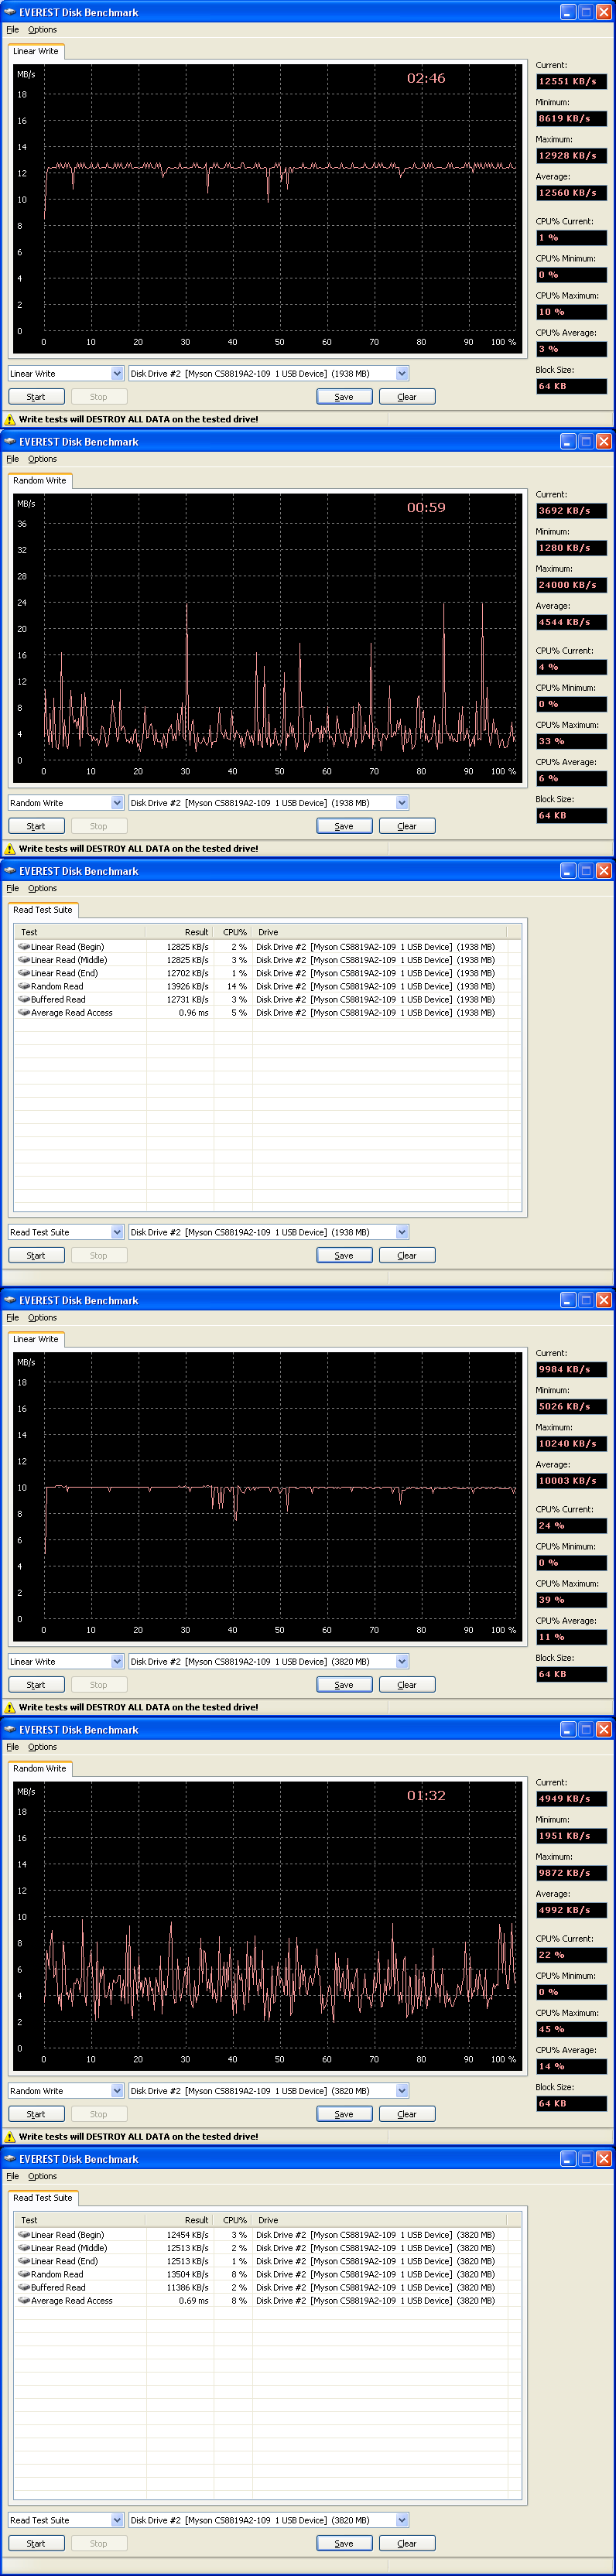Click the warning icon in the 1938 MB Random Write window
616x2576 pixels.
click(11, 849)
